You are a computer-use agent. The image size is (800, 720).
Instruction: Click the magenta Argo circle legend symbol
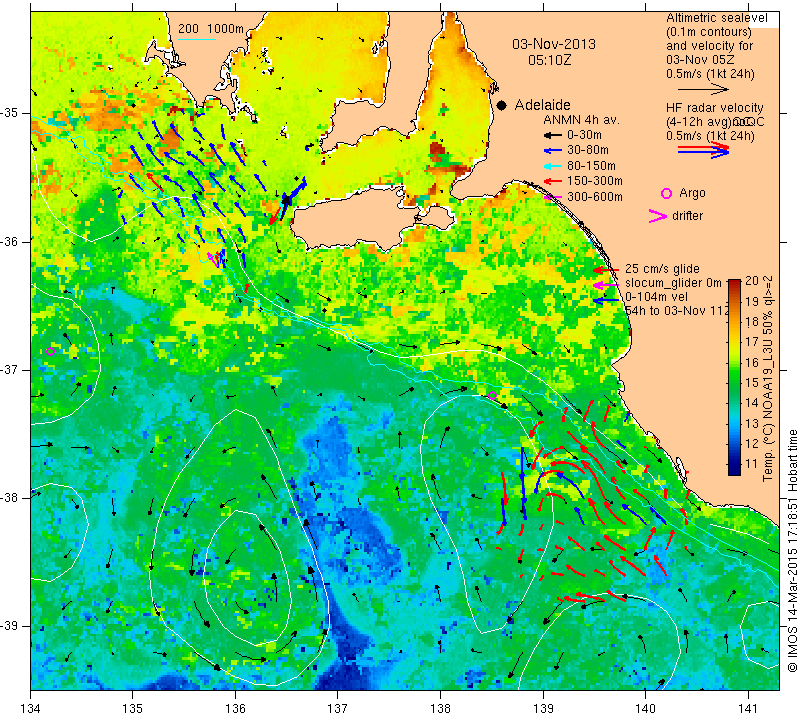666,193
